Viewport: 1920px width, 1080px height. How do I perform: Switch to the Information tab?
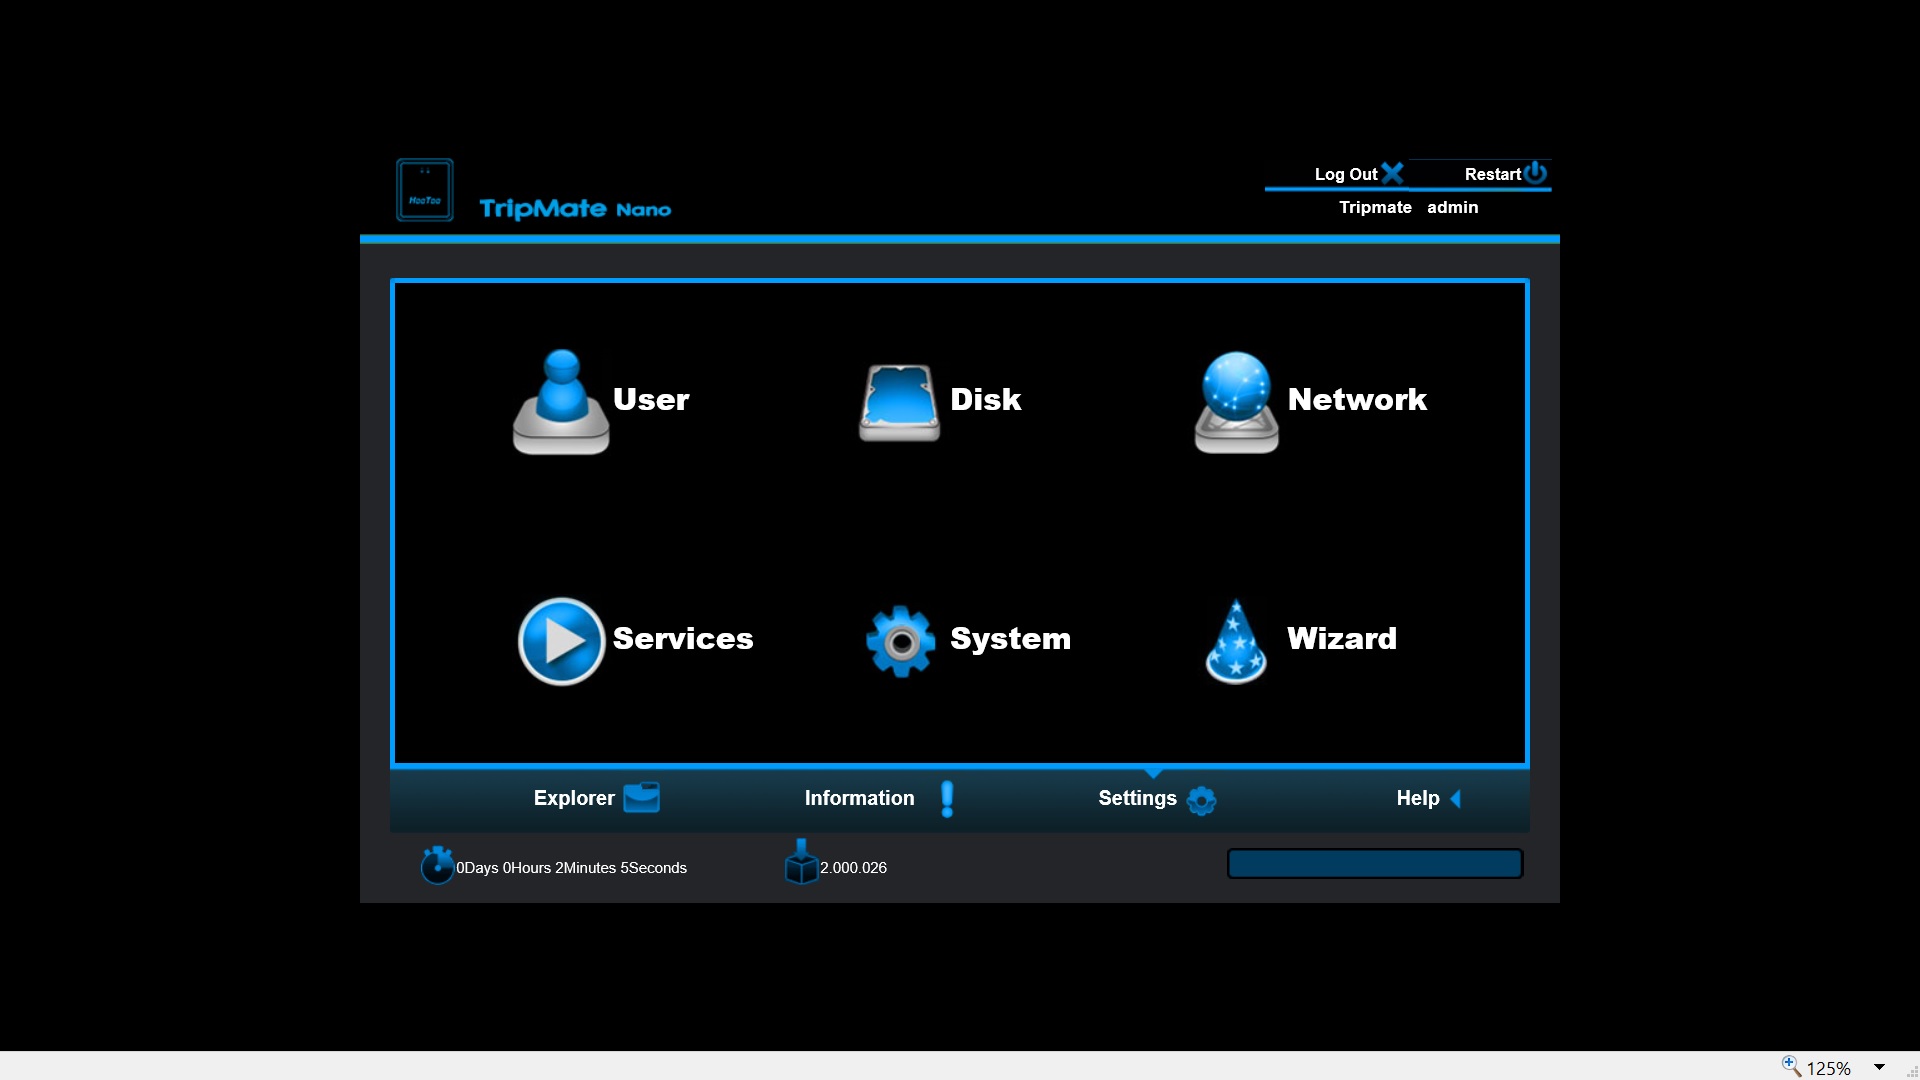pos(859,798)
